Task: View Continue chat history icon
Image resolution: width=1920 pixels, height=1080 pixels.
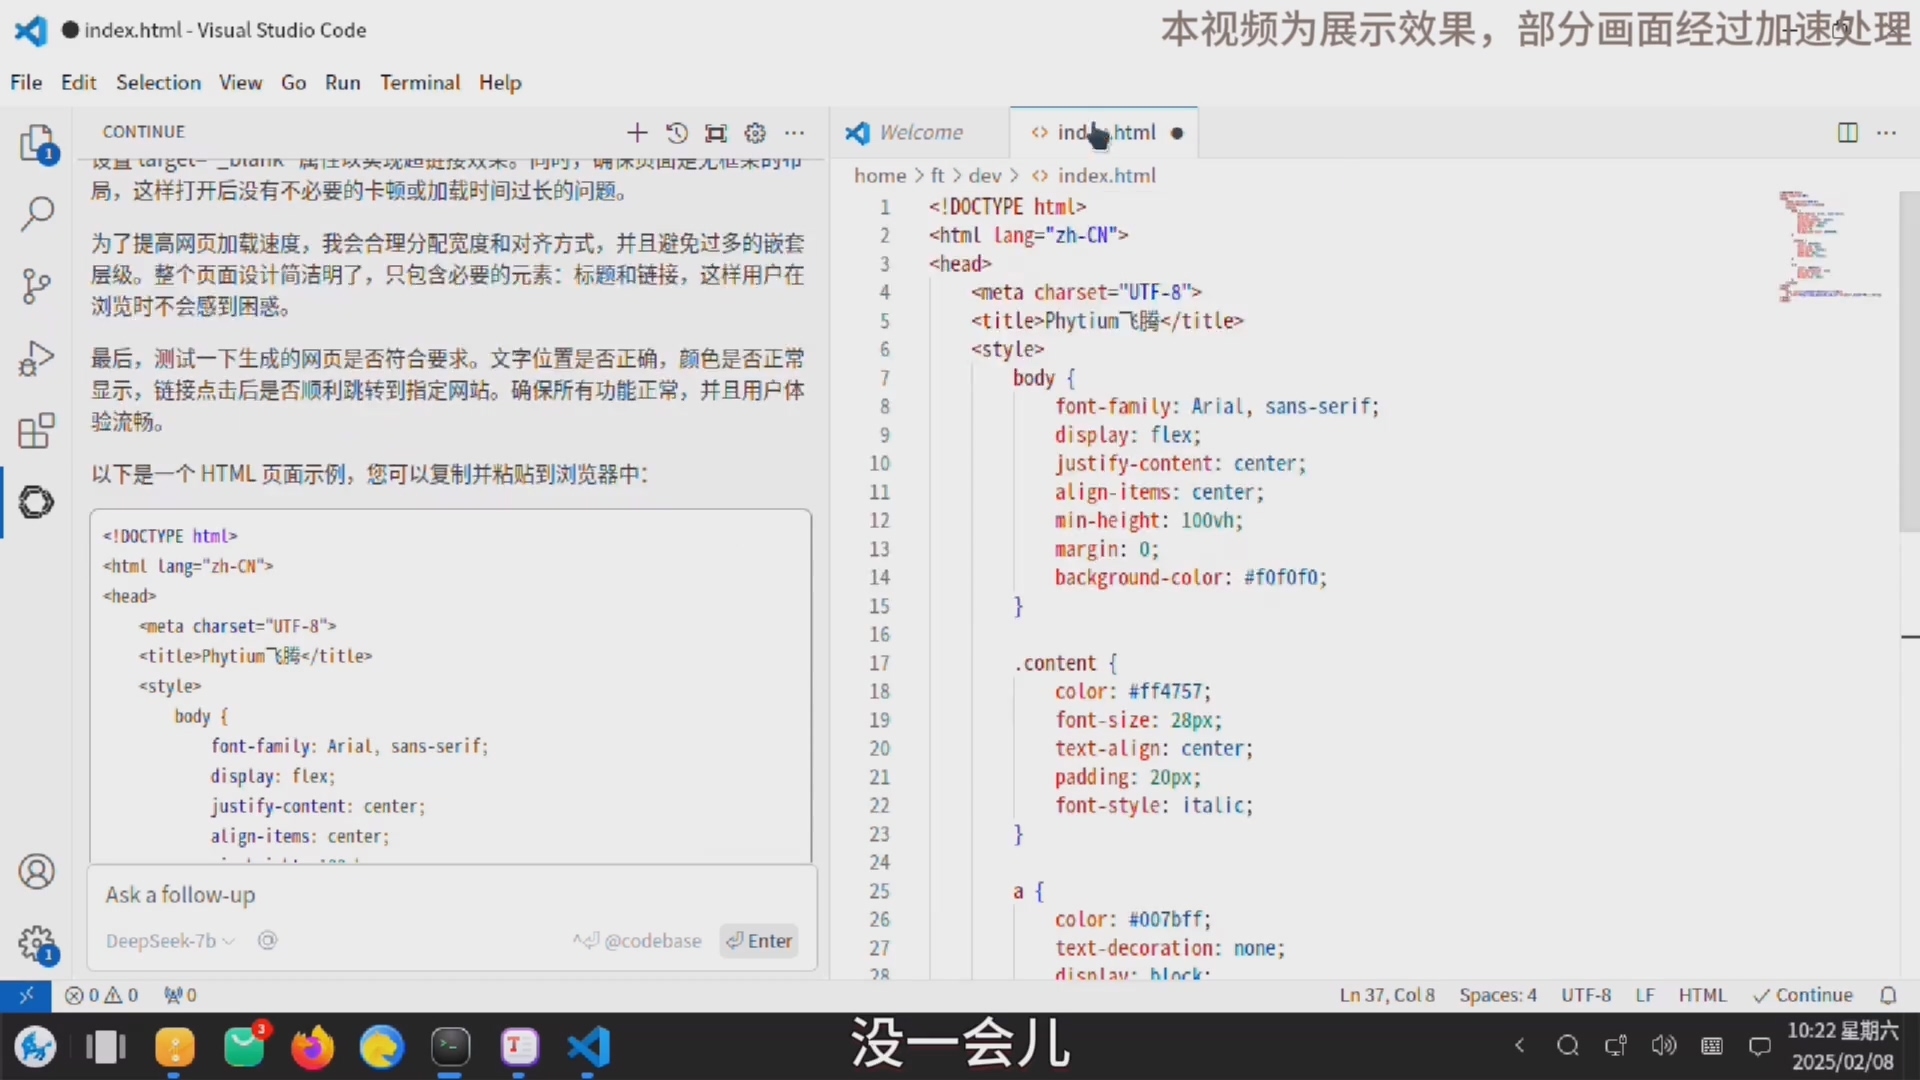Action: (677, 133)
